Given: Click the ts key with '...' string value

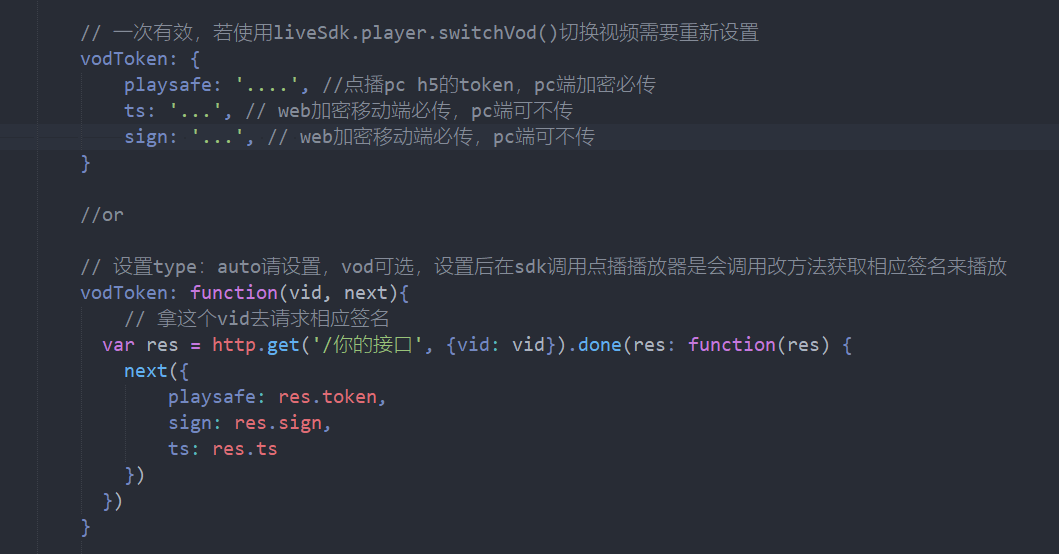Looking at the screenshot, I should click(x=134, y=111).
